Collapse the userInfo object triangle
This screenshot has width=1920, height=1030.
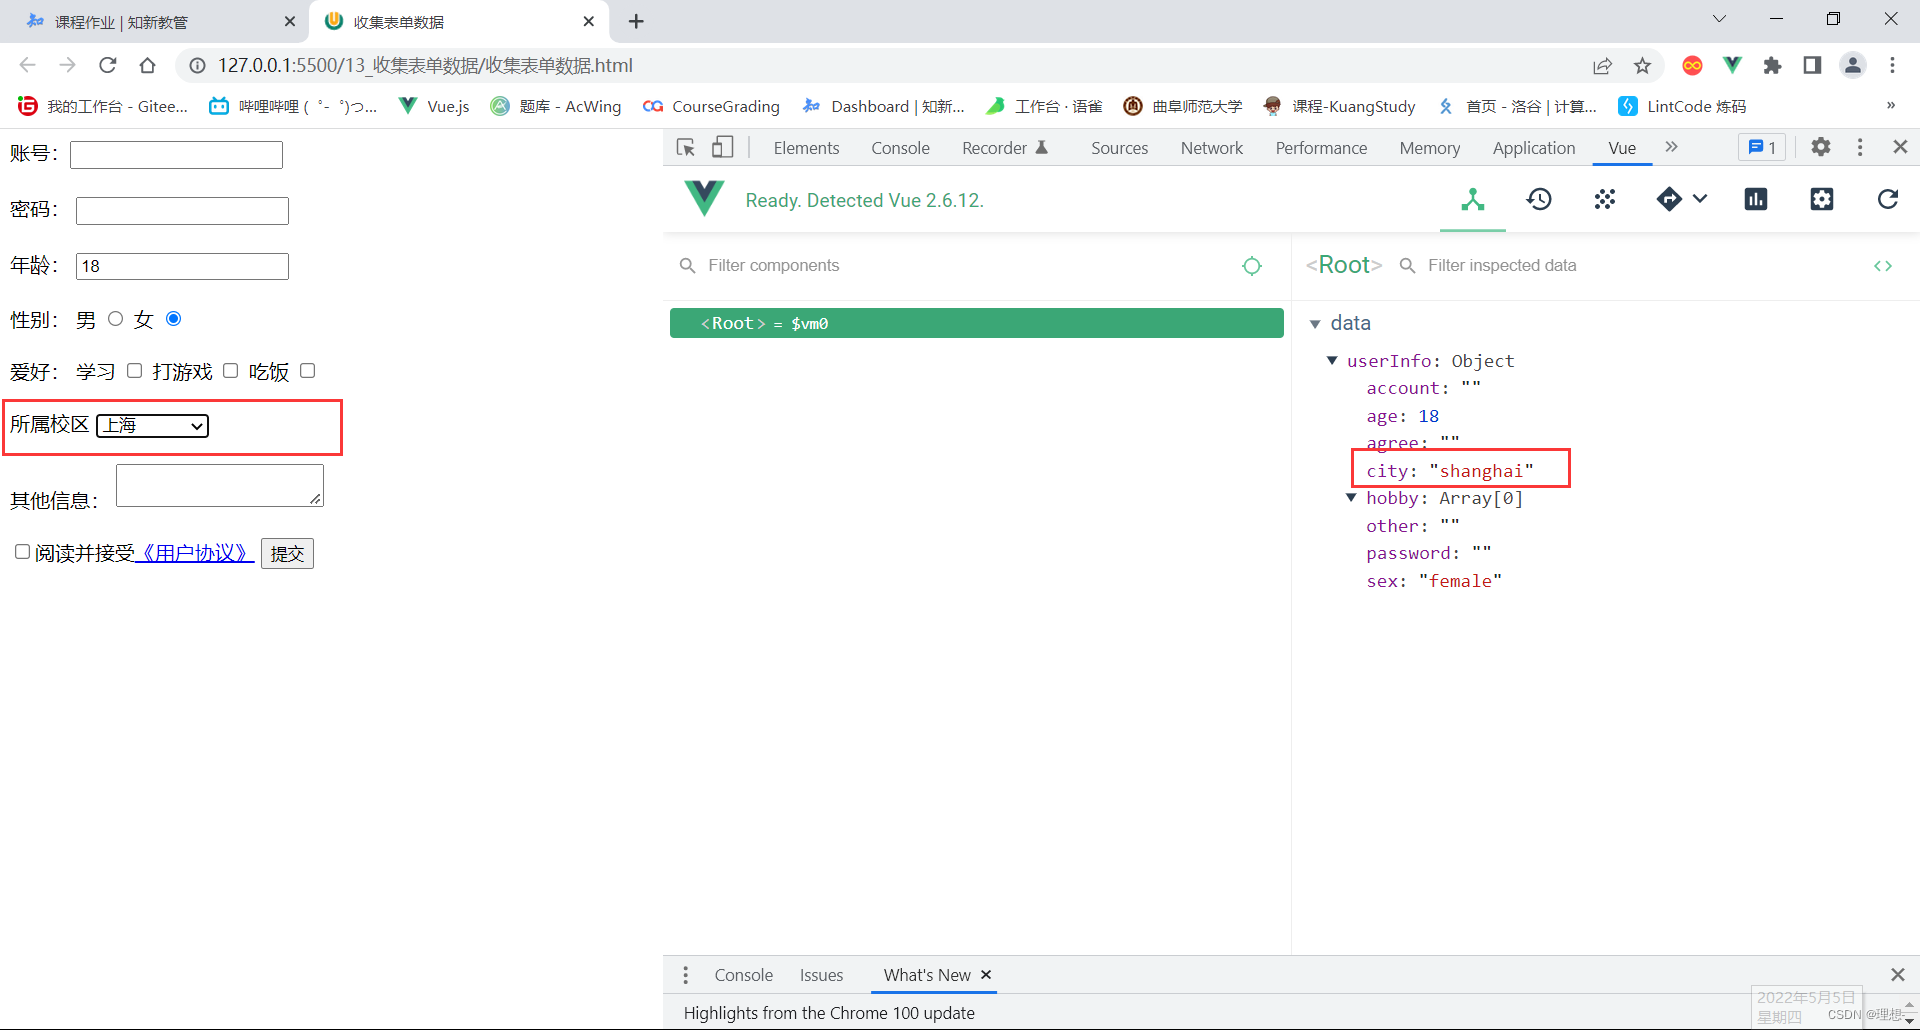click(1332, 361)
